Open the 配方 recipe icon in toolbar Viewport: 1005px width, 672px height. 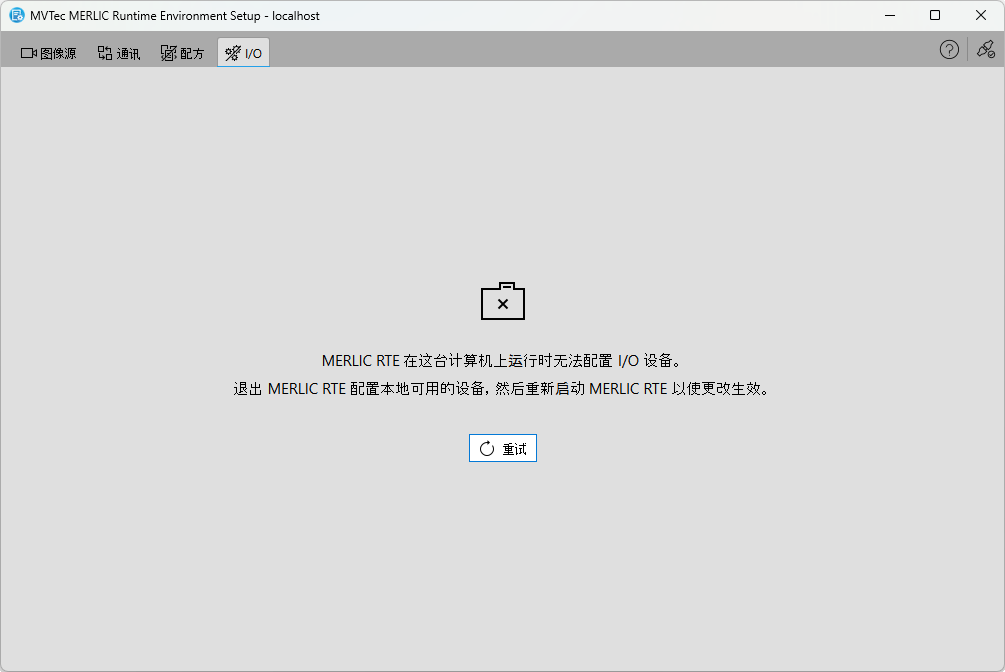point(168,52)
